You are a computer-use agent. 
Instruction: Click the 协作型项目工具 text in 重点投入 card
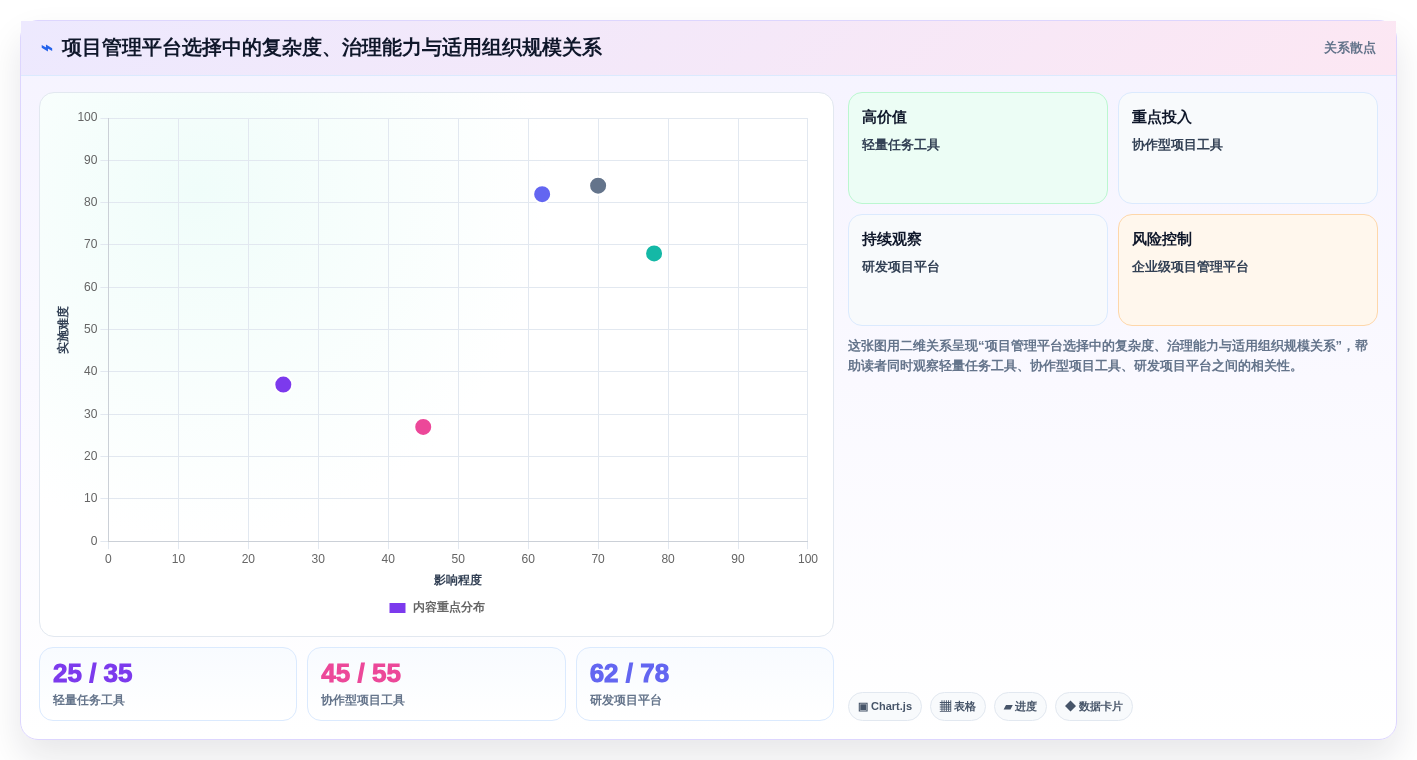coord(1177,145)
